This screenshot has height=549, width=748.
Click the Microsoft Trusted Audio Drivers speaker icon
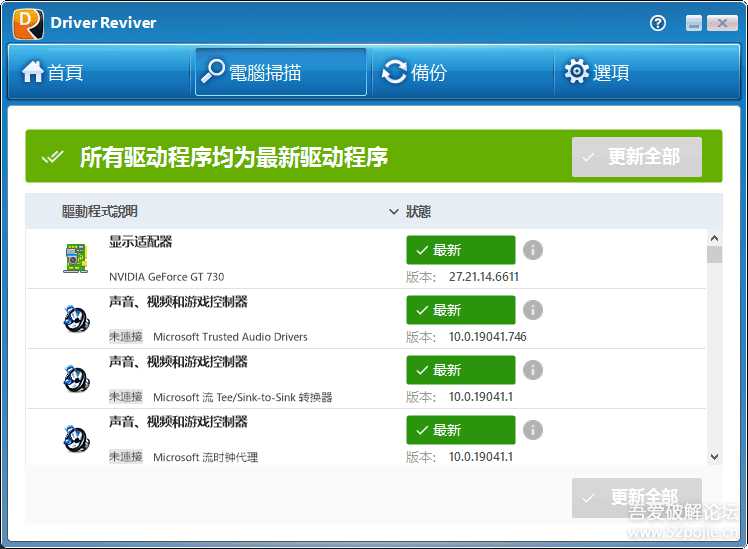[x=76, y=318]
